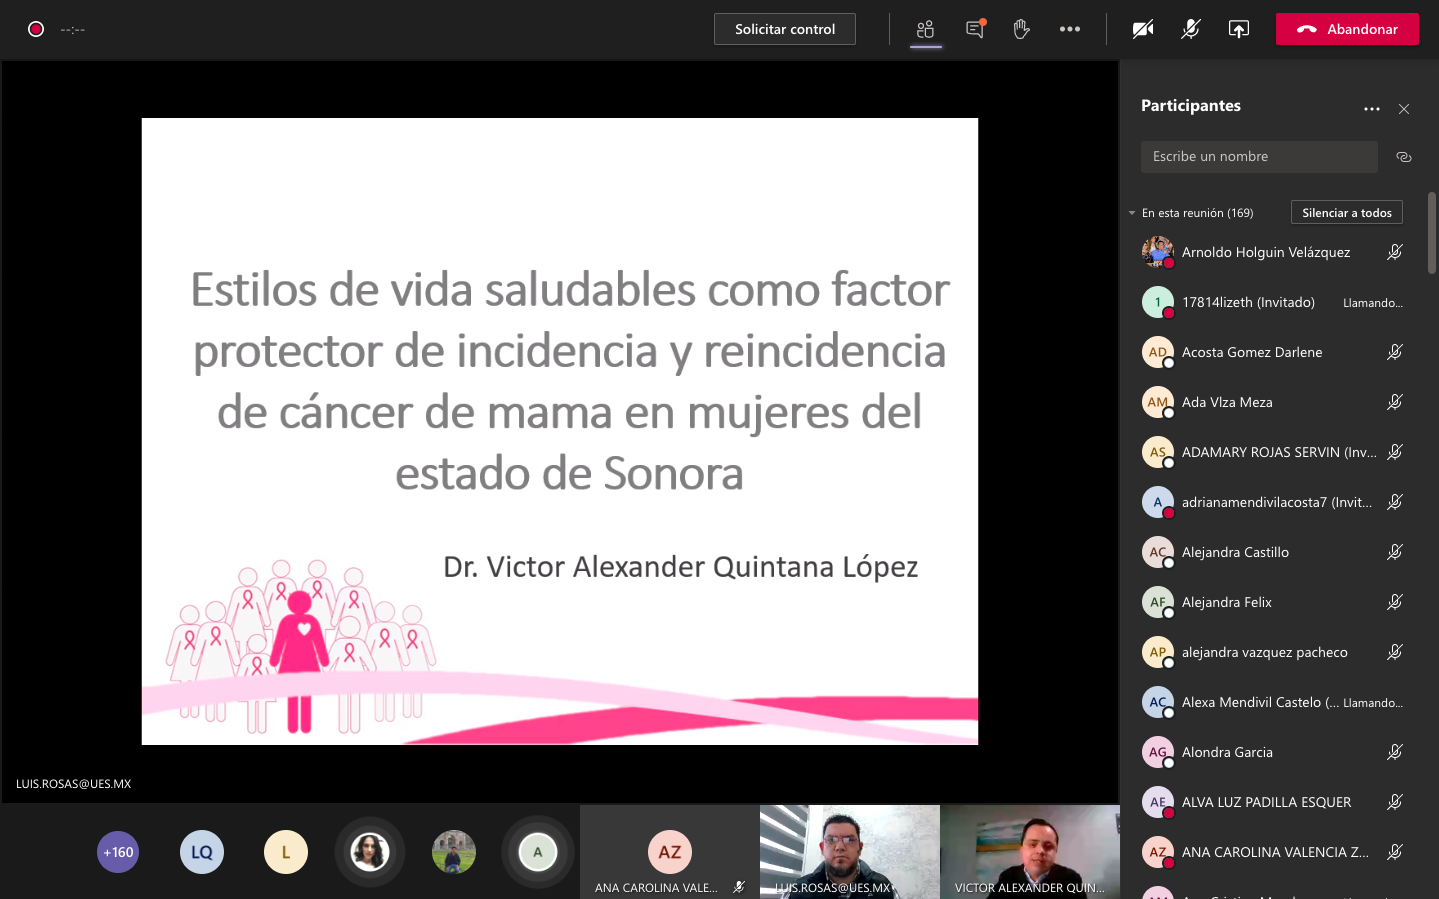Open the meeting chat
The height and width of the screenshot is (899, 1439).
coord(973,29)
